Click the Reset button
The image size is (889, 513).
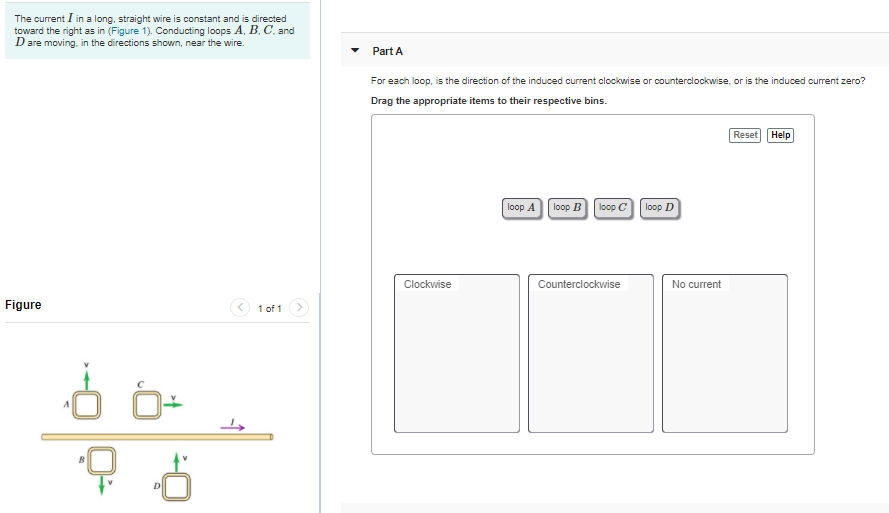pos(744,135)
